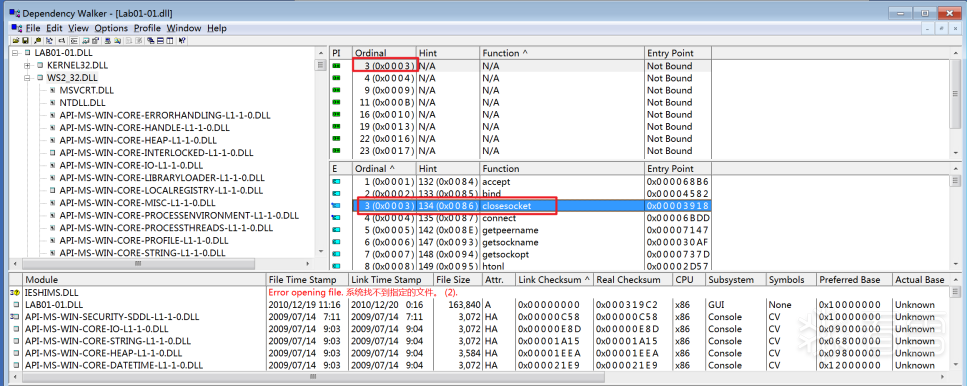Image resolution: width=968 pixels, height=386 pixels.
Task: Sort module list by Link Checksum header
Action: 554,280
